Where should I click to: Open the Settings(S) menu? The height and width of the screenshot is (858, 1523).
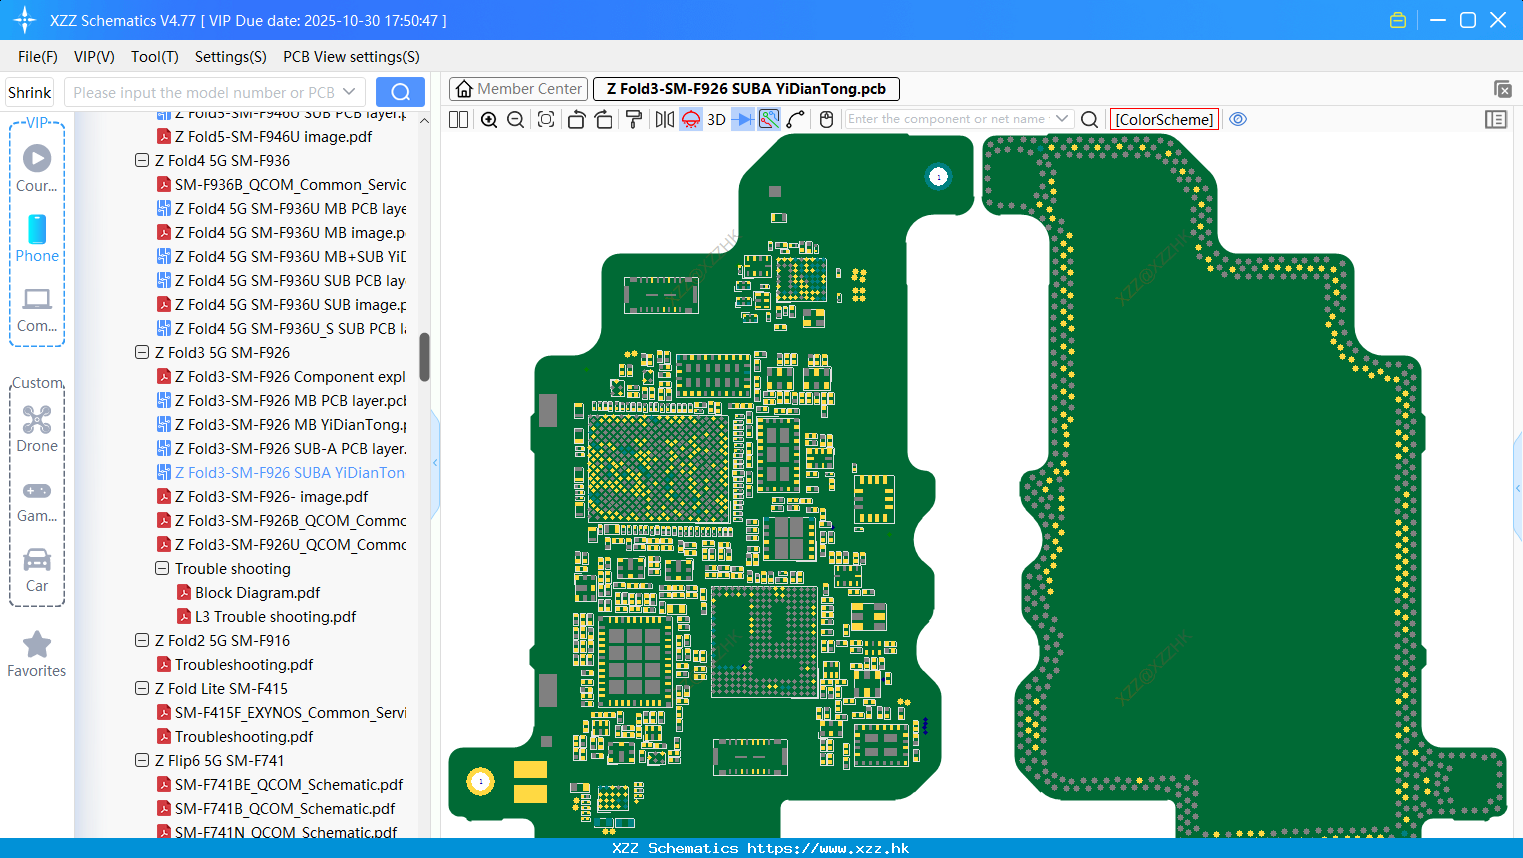click(x=231, y=57)
